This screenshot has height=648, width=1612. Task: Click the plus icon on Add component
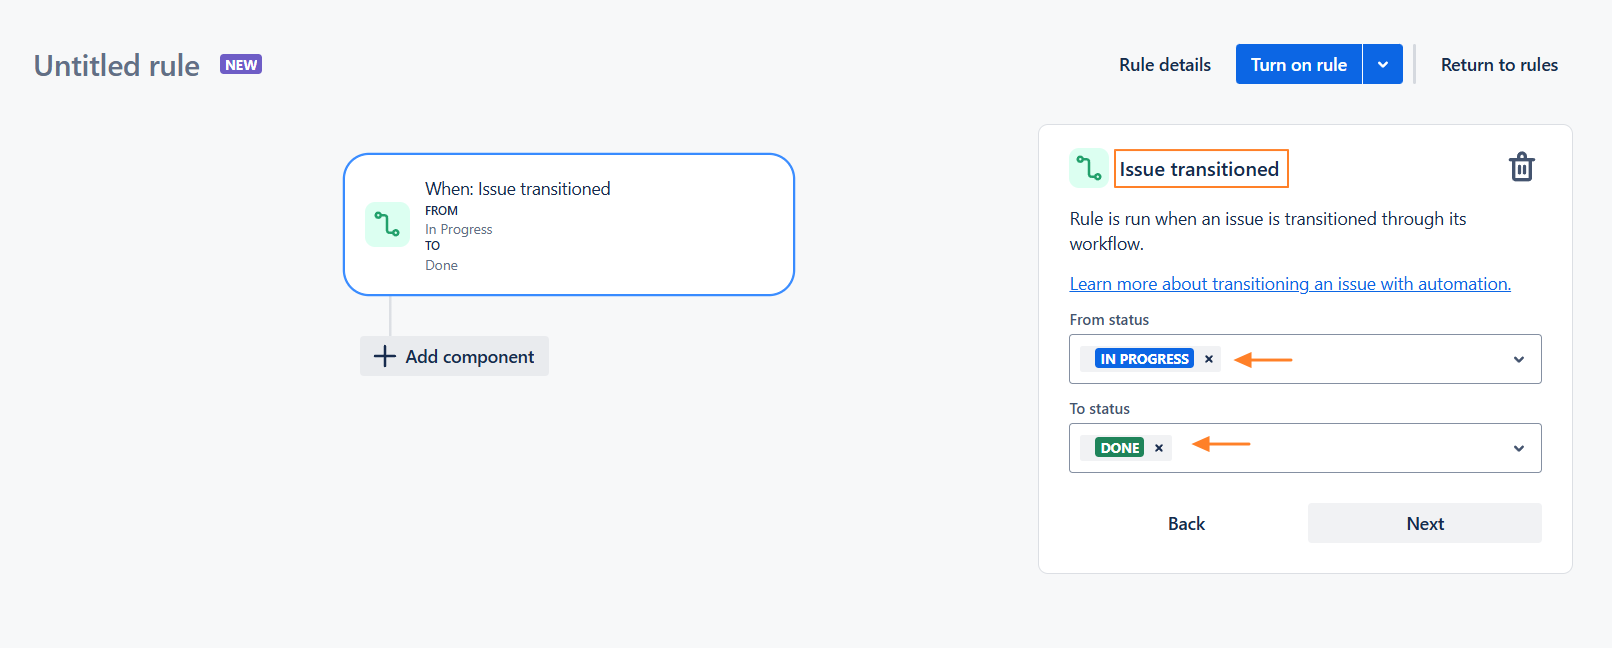pyautogui.click(x=385, y=356)
